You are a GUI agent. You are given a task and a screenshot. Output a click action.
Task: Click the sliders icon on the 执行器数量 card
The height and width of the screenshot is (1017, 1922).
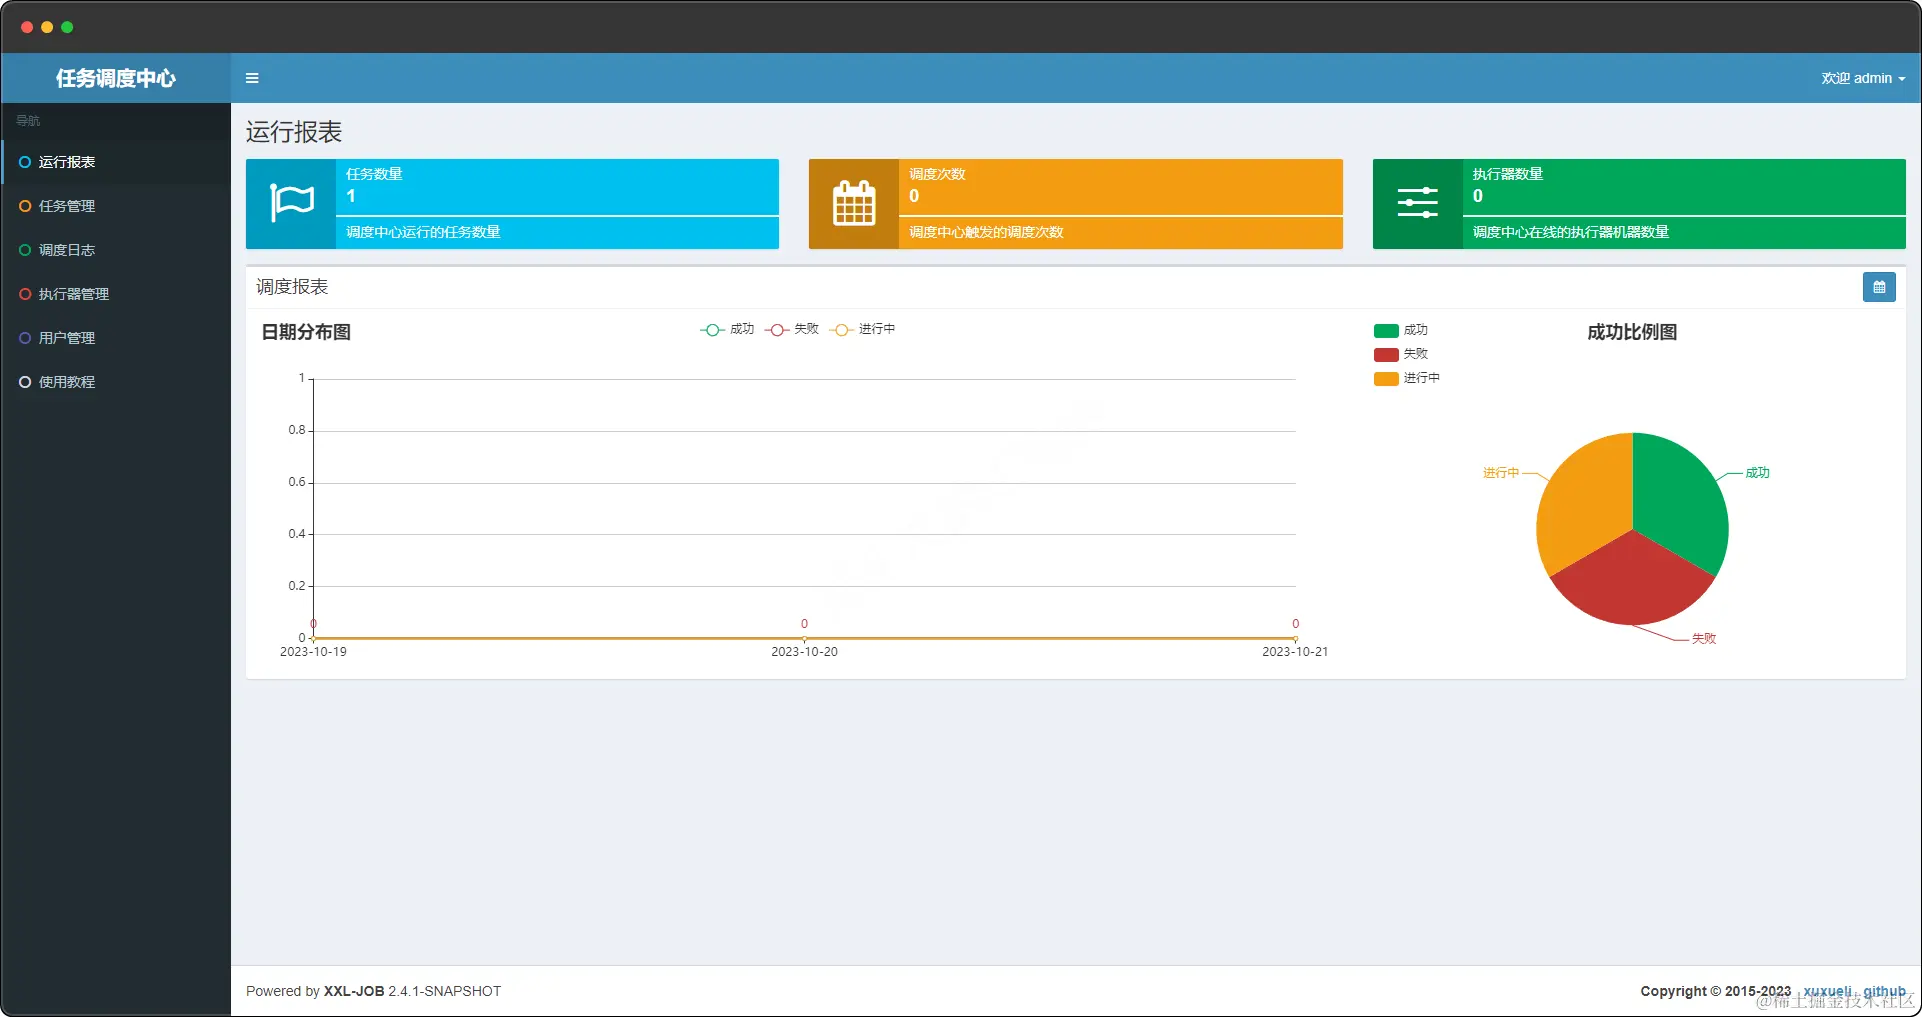point(1417,203)
